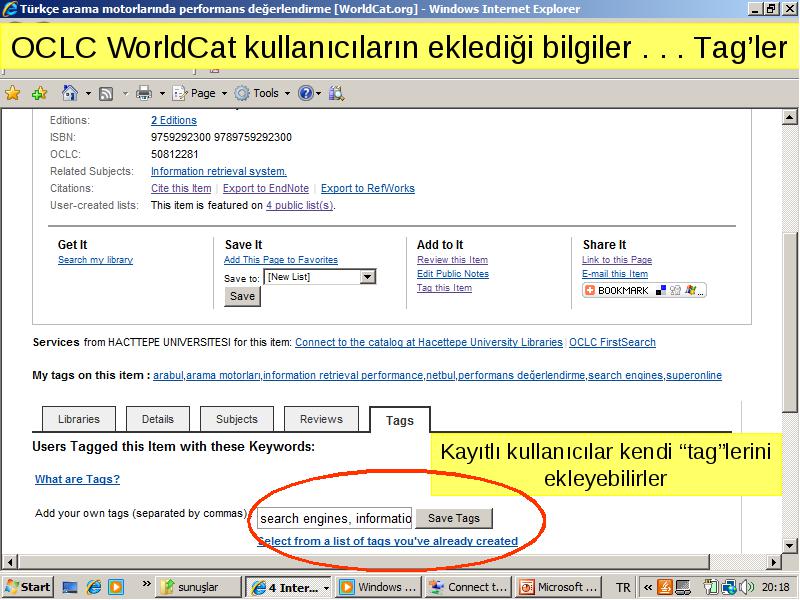Click the RSS Feeds icon

point(106,93)
